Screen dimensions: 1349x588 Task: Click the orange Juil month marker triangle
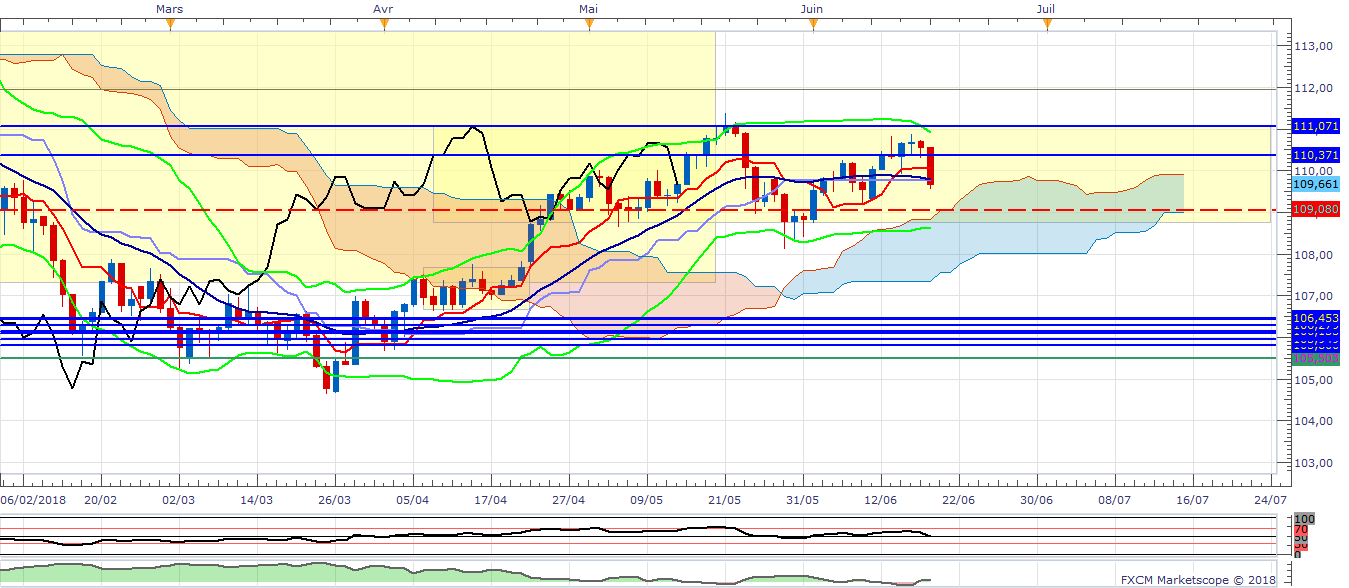tap(1047, 25)
